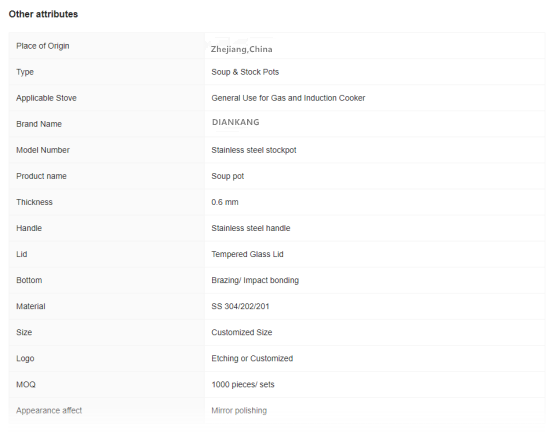Select General Use for Gas and Induction Cooker
Image resolution: width=554 pixels, height=445 pixels.
pos(288,98)
